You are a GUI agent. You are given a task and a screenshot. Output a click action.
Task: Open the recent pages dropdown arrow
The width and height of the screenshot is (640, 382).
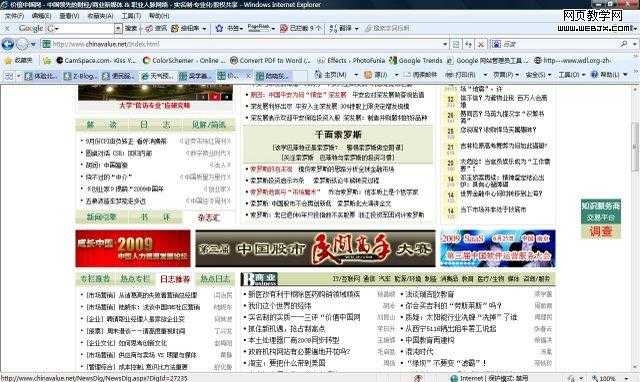[x=33, y=44]
